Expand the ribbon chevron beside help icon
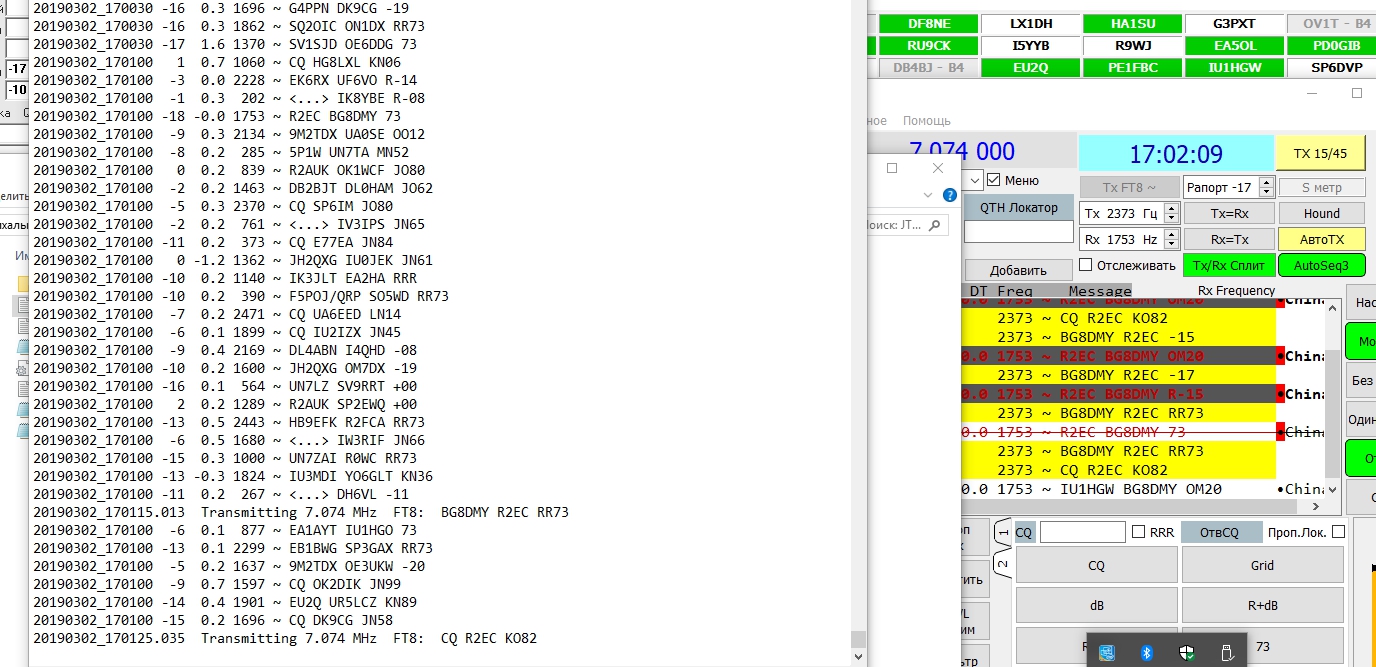 tap(928, 195)
